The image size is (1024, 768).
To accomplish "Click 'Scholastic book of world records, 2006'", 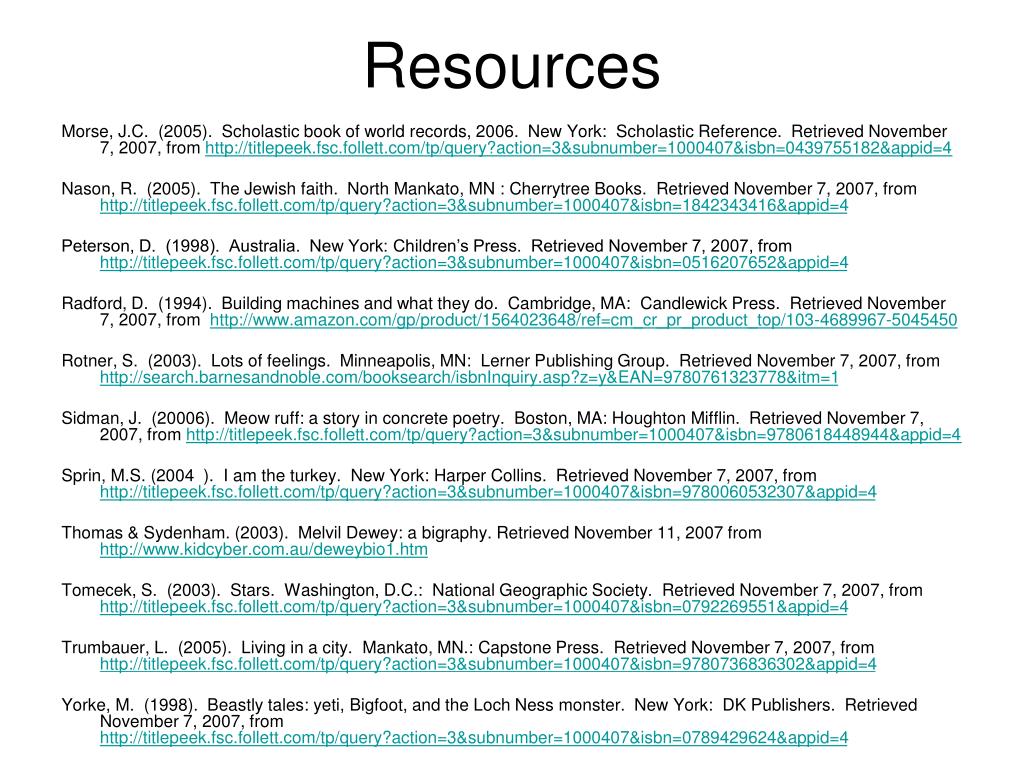I will coord(369,132).
